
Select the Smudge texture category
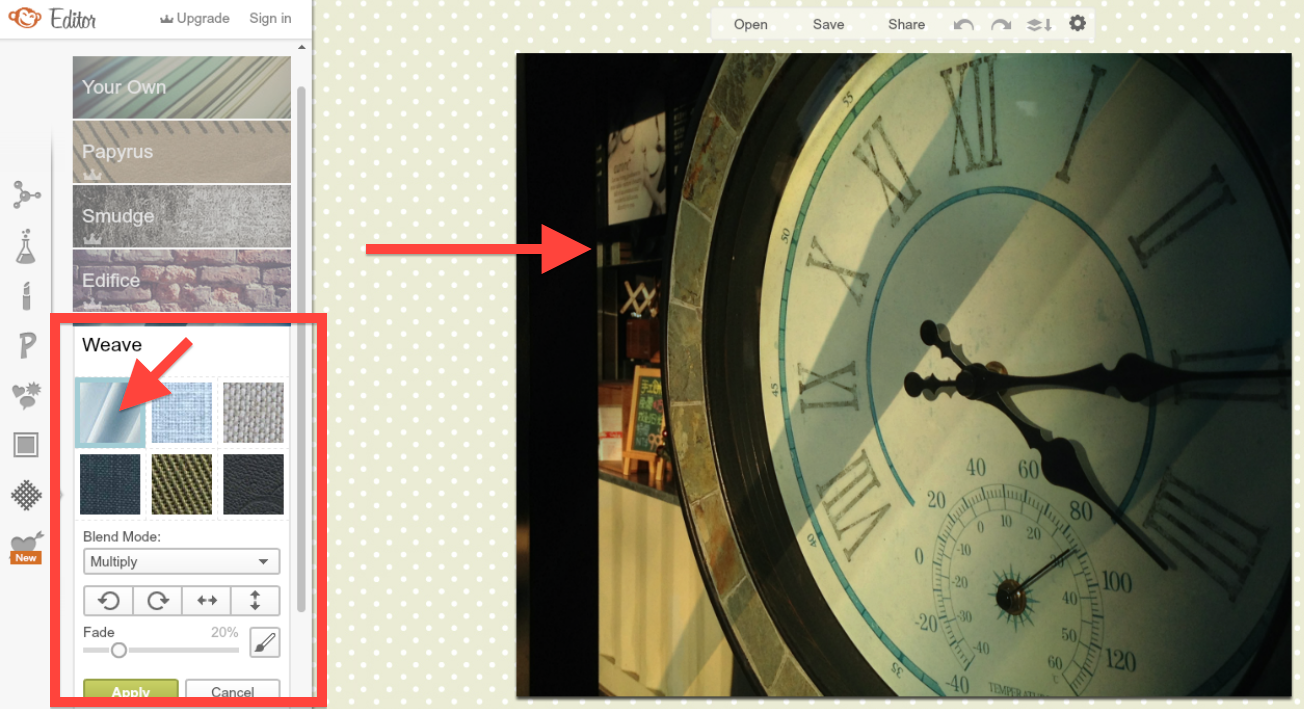[x=182, y=215]
